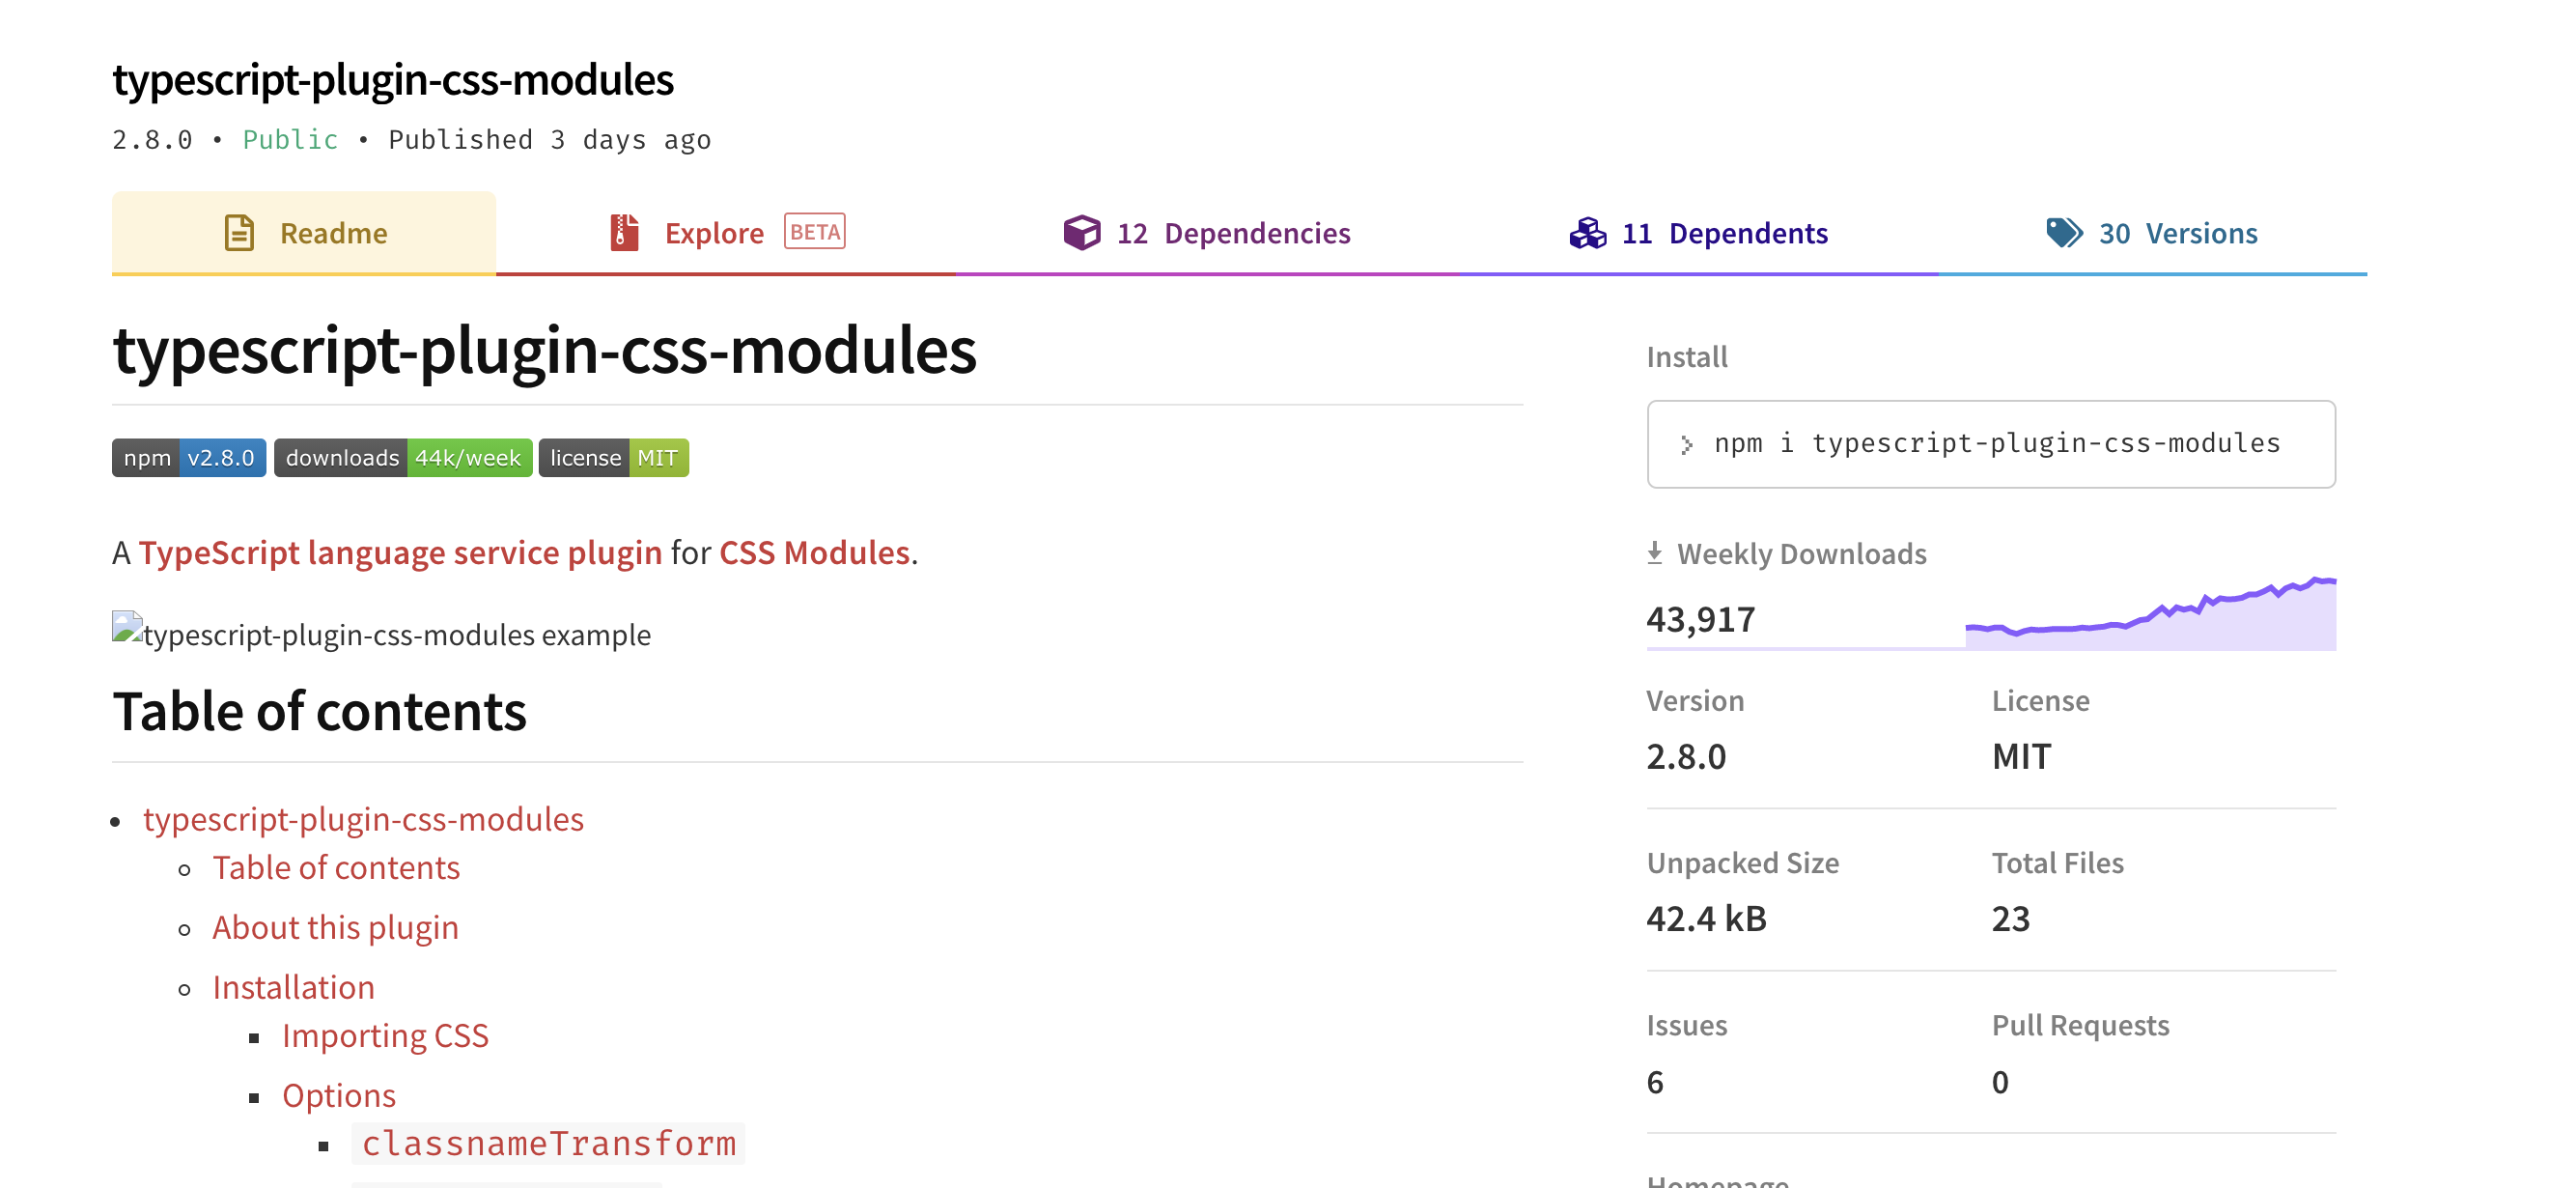
Task: Click the Explore zip file icon
Action: (624, 233)
